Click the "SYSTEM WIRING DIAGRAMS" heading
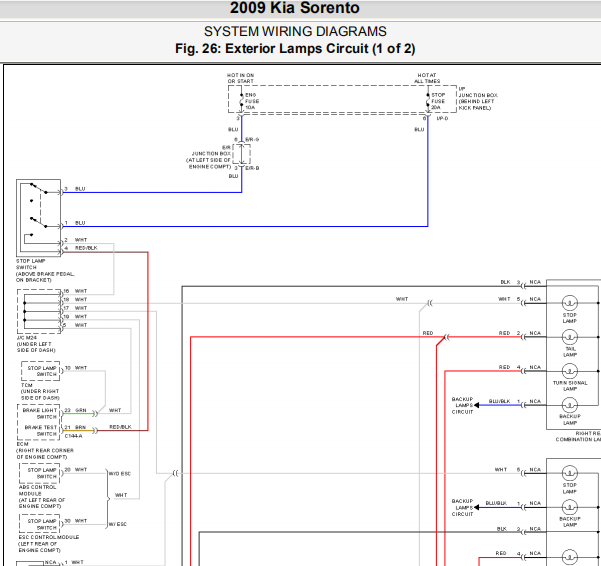This screenshot has height=566, width=601. coord(295,31)
